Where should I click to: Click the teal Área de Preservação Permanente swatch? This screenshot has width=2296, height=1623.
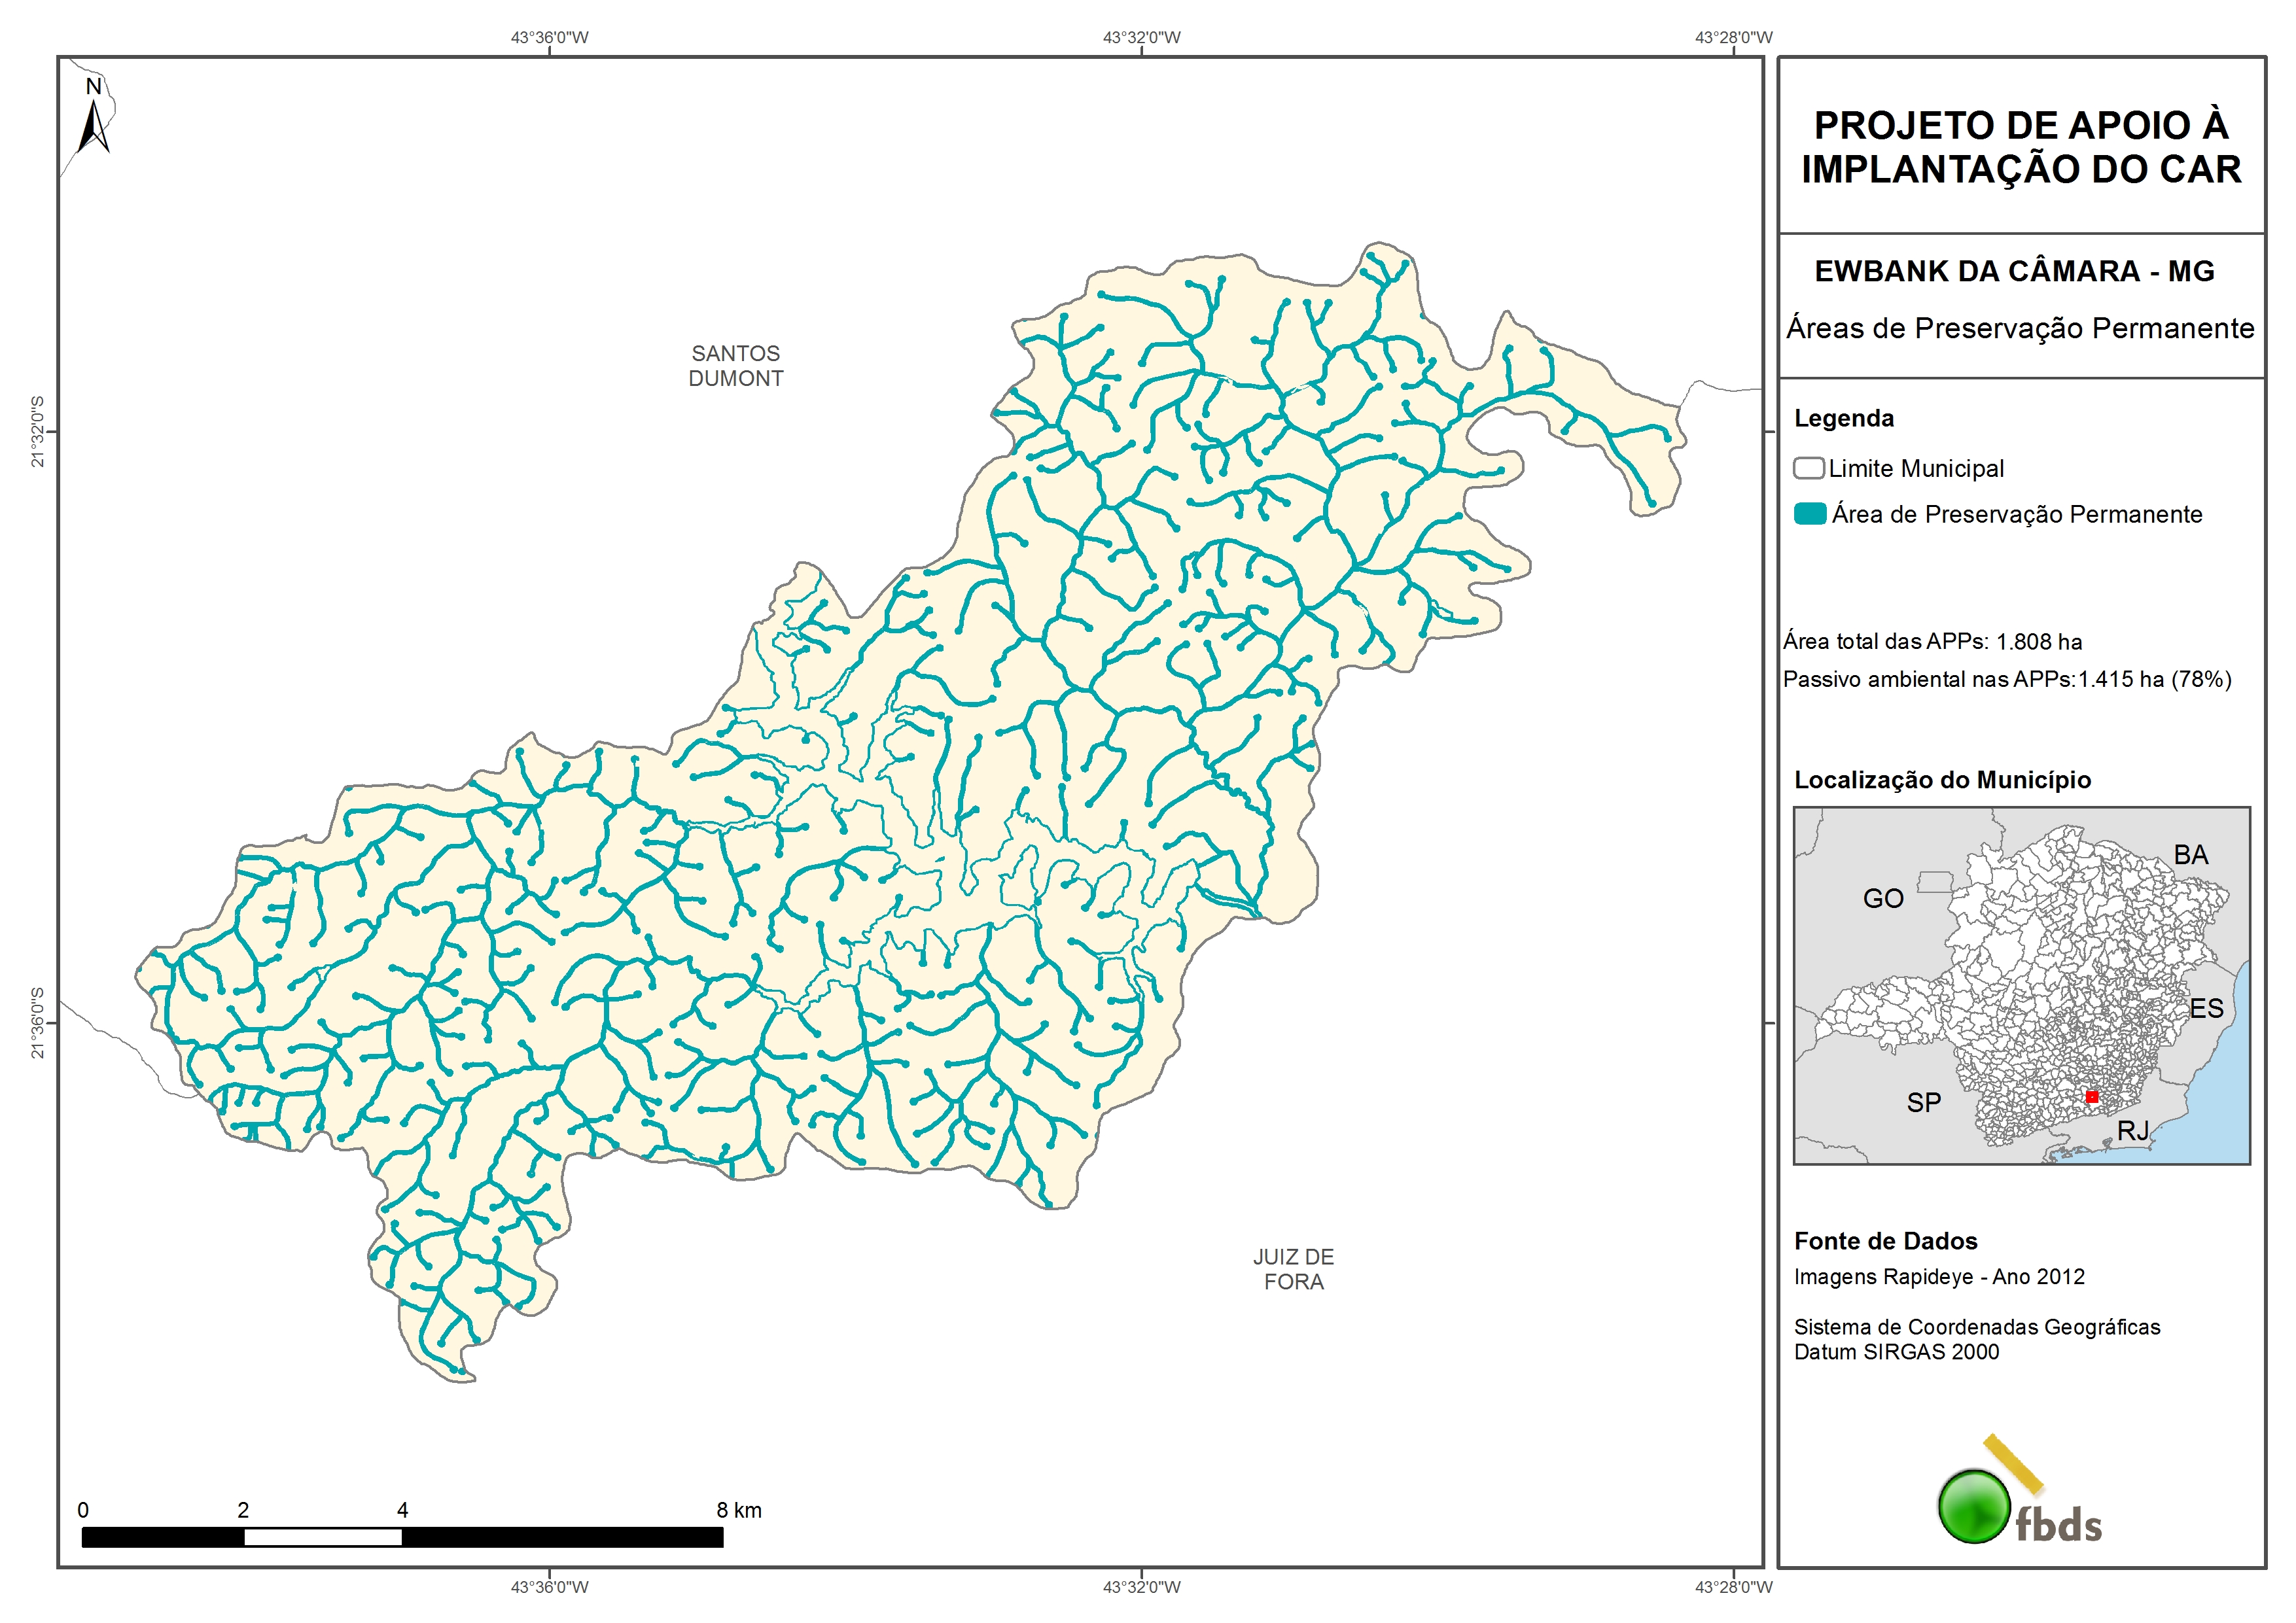pyautogui.click(x=1810, y=514)
